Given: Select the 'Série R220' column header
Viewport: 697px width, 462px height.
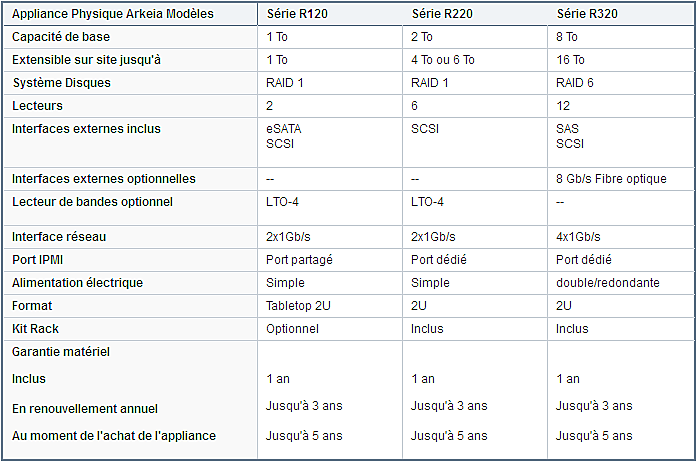Looking at the screenshot, I should tap(442, 14).
